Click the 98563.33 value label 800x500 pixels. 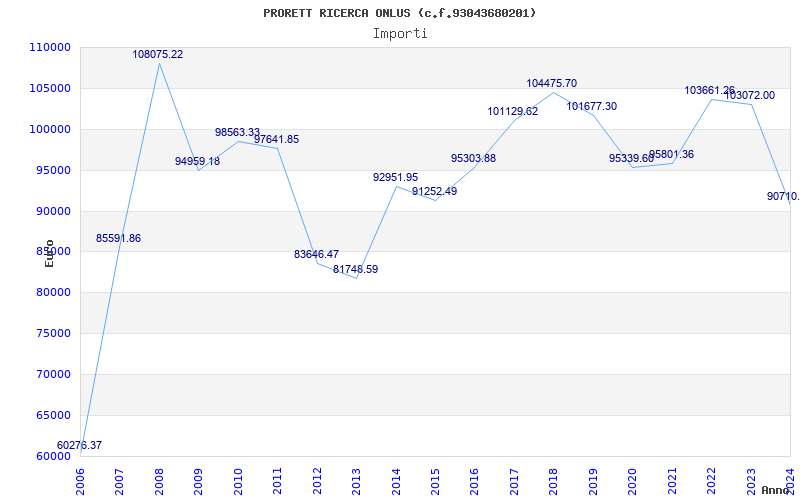pyautogui.click(x=237, y=132)
